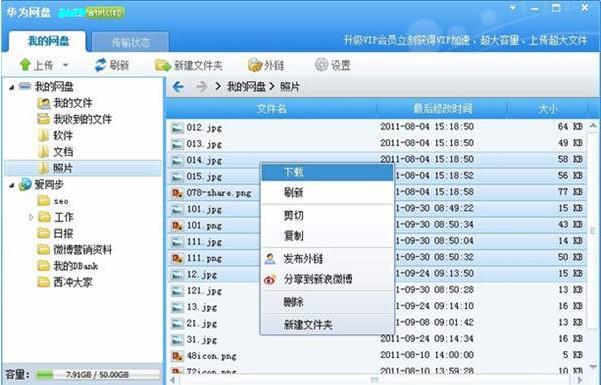
Task: Choose 分享到新浪微博 from context menu
Action: click(x=327, y=279)
